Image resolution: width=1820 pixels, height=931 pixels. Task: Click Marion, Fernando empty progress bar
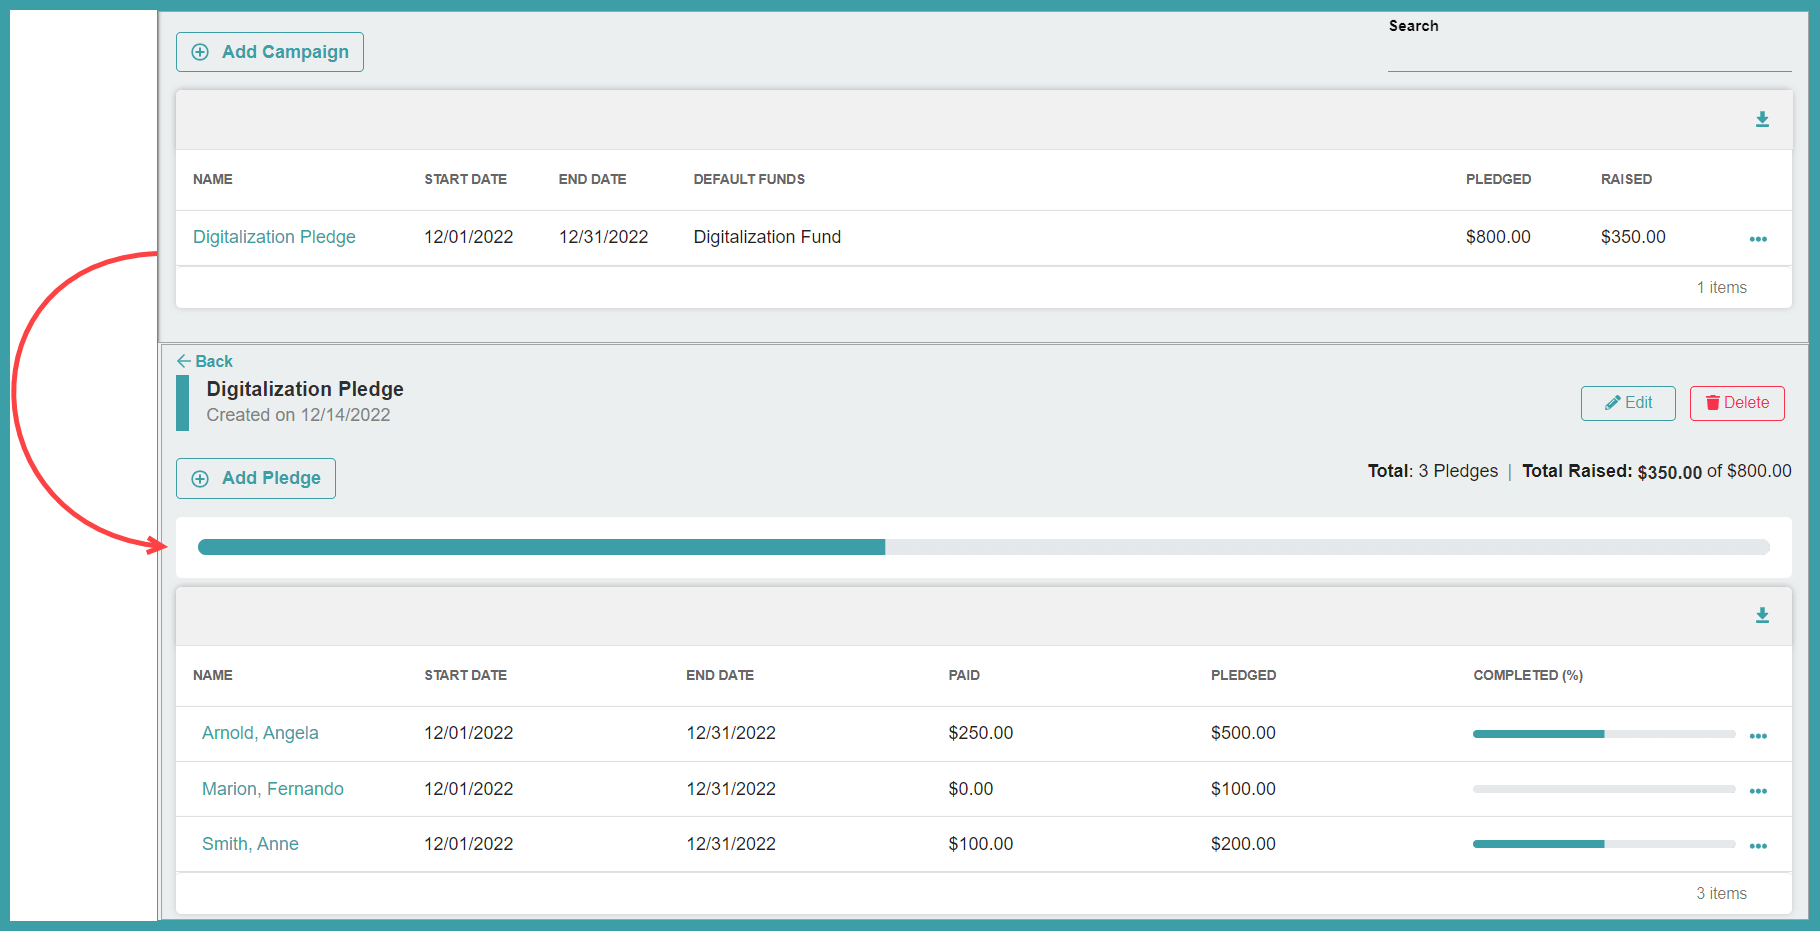pos(1604,789)
